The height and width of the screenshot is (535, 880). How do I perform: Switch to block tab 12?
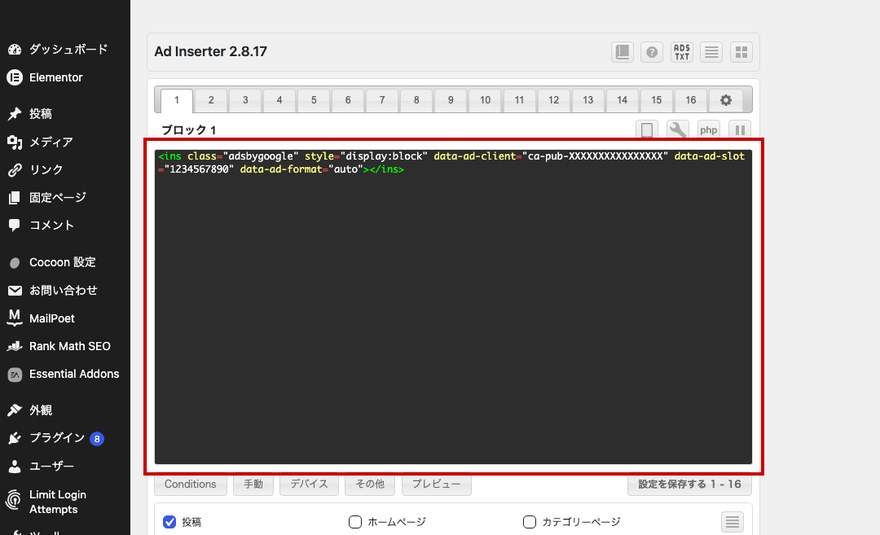coord(553,100)
